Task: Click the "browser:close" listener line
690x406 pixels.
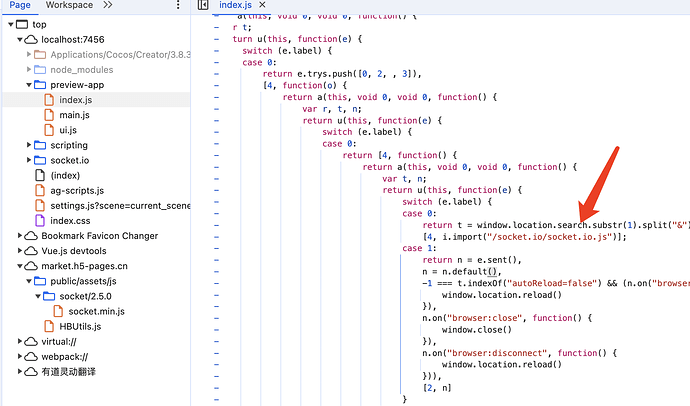Action: tap(507, 318)
